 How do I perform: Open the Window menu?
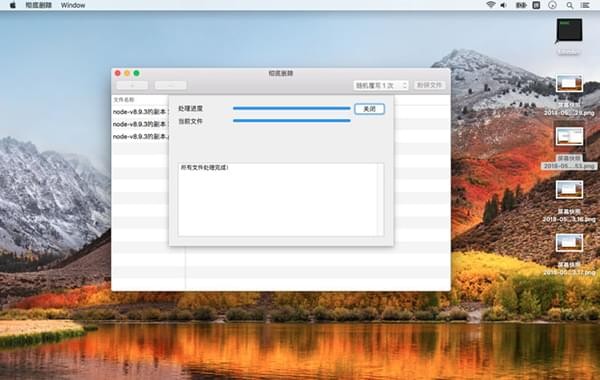pyautogui.click(x=73, y=5)
